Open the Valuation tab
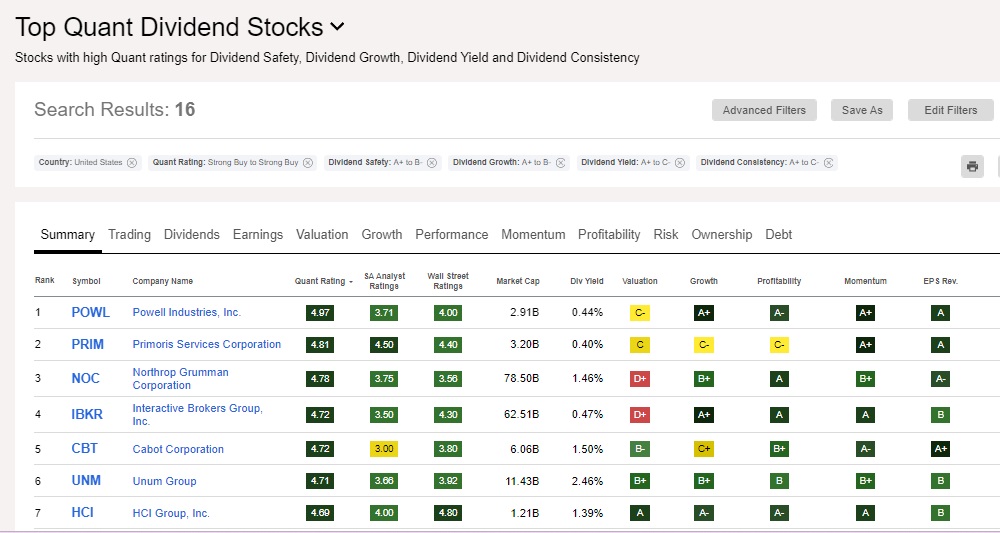This screenshot has height=533, width=1000. [322, 235]
